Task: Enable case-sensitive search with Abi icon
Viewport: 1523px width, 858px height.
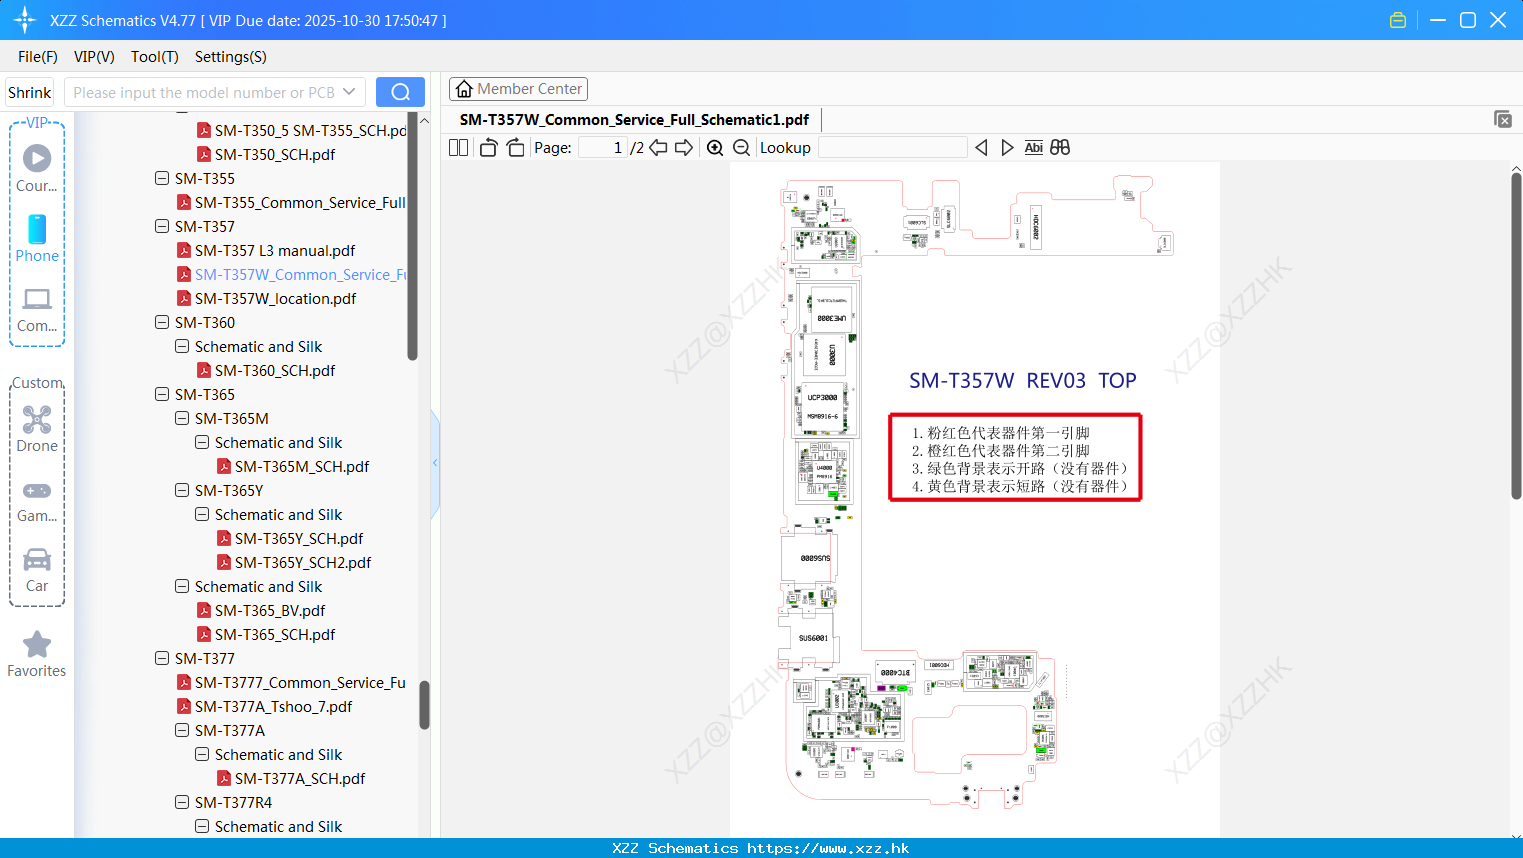Action: tap(1033, 147)
